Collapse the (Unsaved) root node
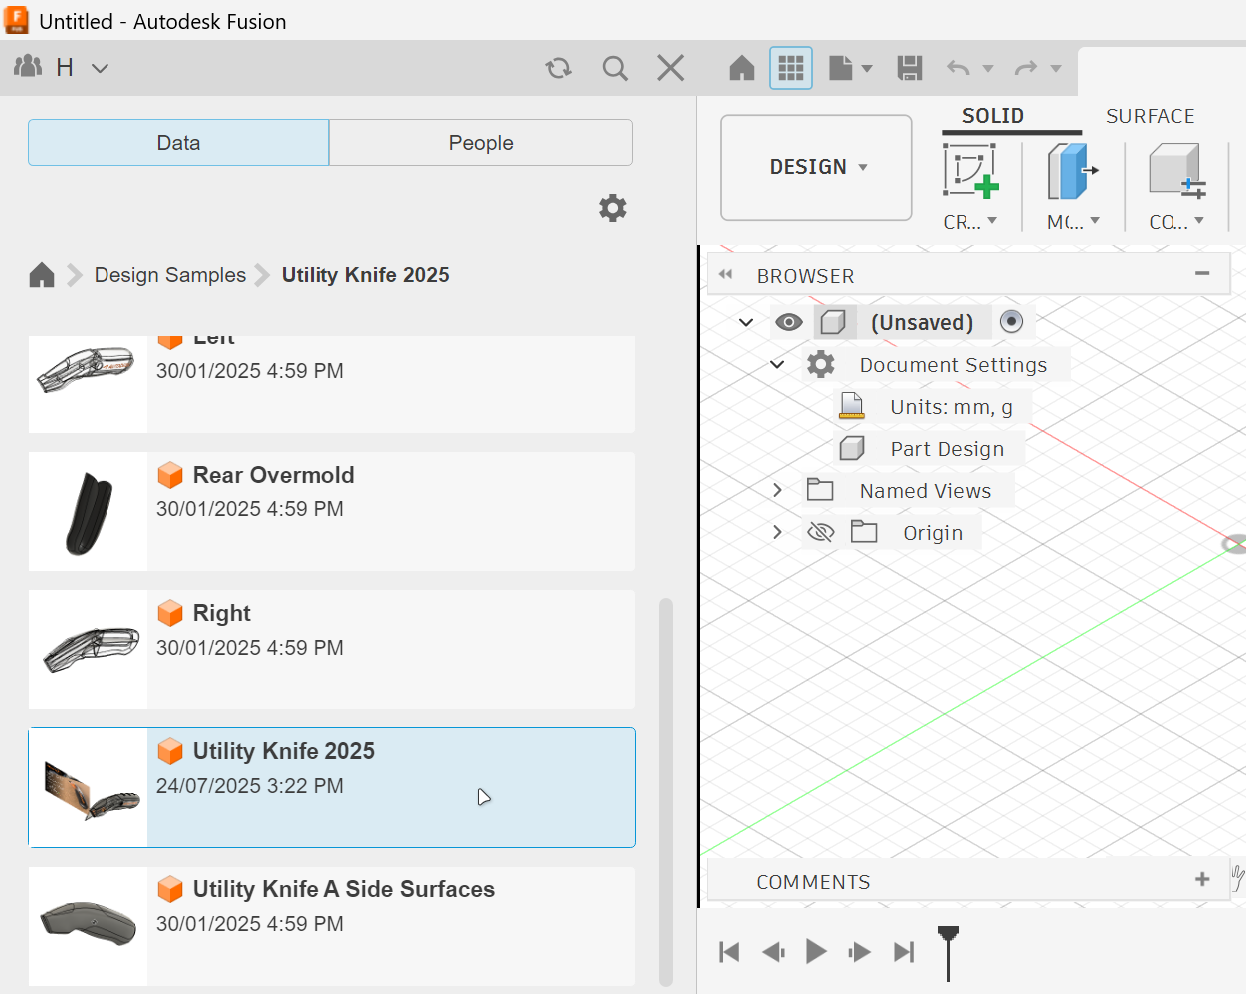1246x994 pixels. click(x=746, y=322)
